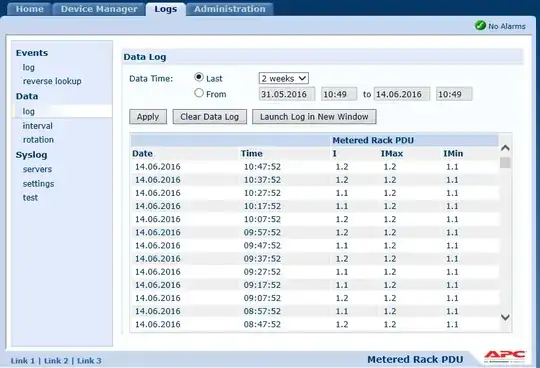Click the date in the 10:47:52 row
This screenshot has width=540, height=368.
click(x=158, y=167)
